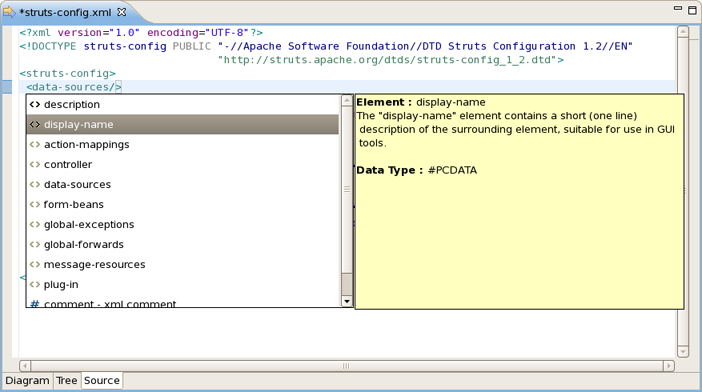The height and width of the screenshot is (392, 702).
Task: Click editor horizontal scrollbar left arrow
Action: tap(25, 366)
